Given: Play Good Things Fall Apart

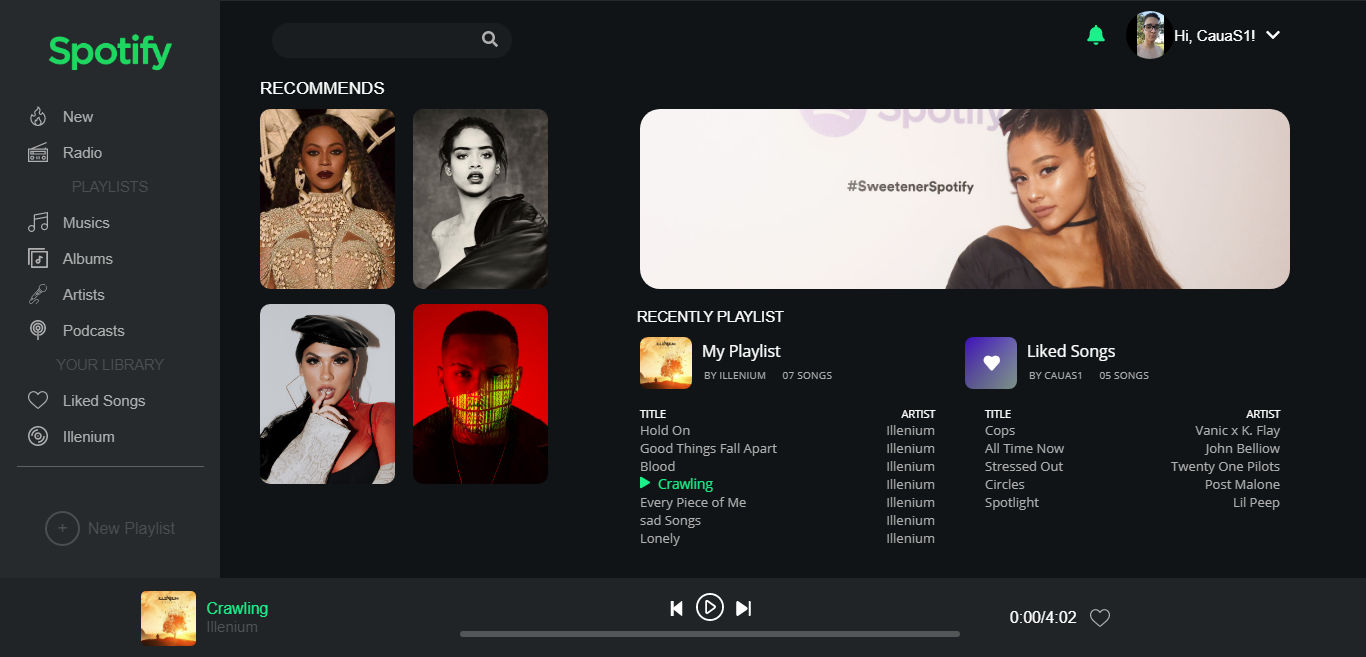Looking at the screenshot, I should tap(708, 449).
